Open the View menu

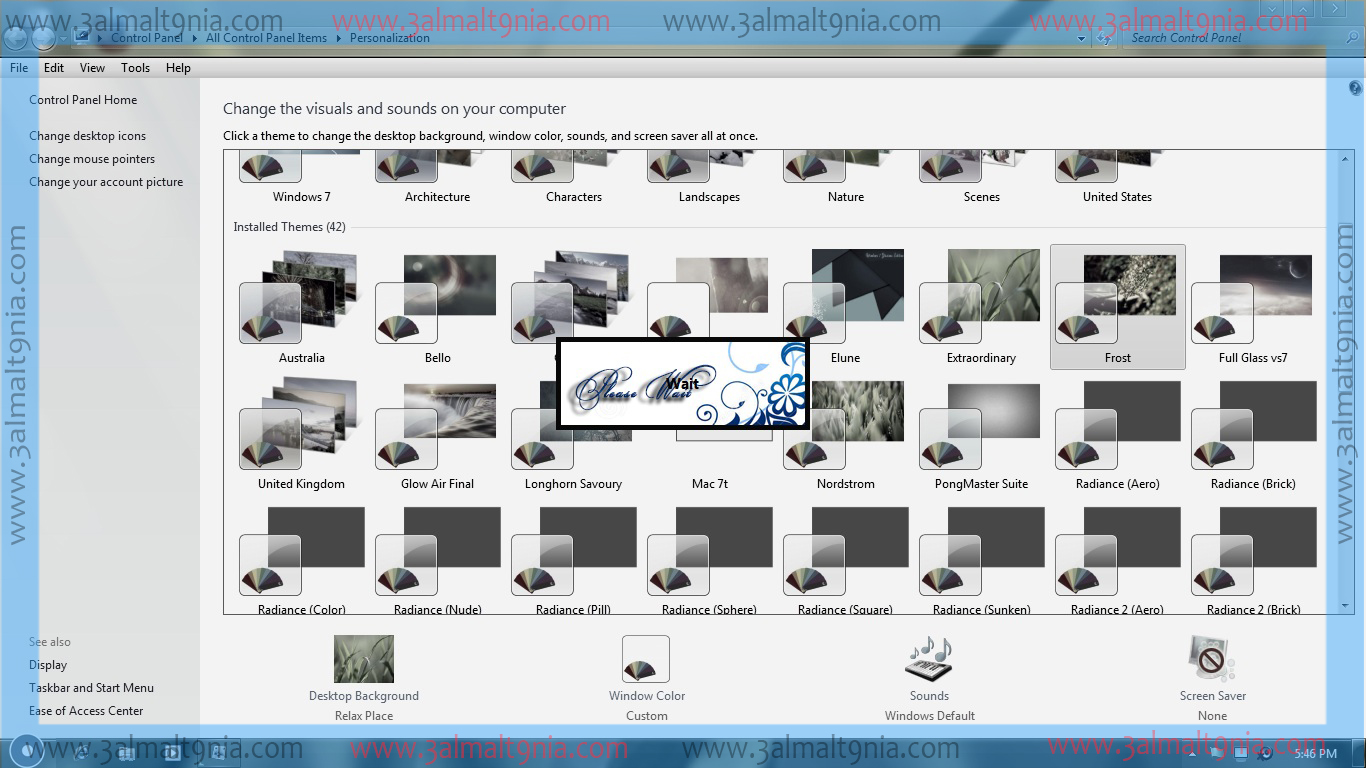[x=92, y=68]
